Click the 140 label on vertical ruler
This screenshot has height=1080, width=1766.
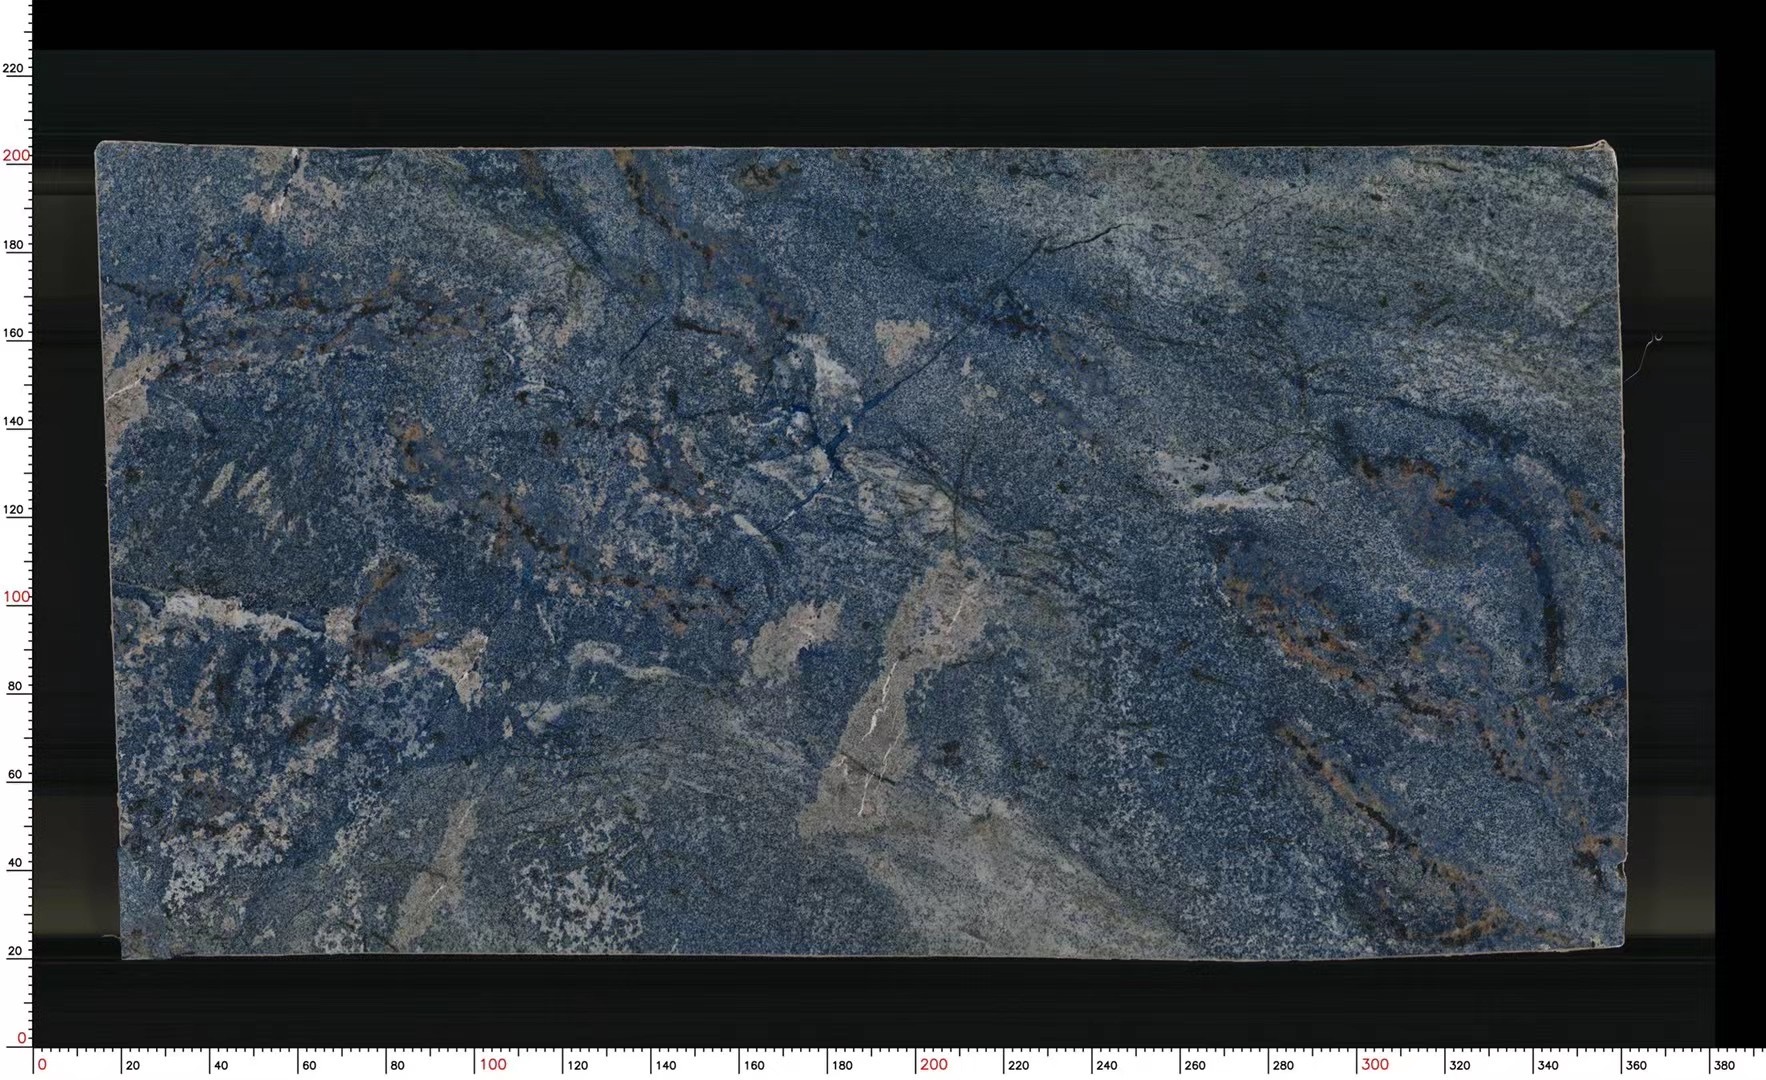pos(13,421)
